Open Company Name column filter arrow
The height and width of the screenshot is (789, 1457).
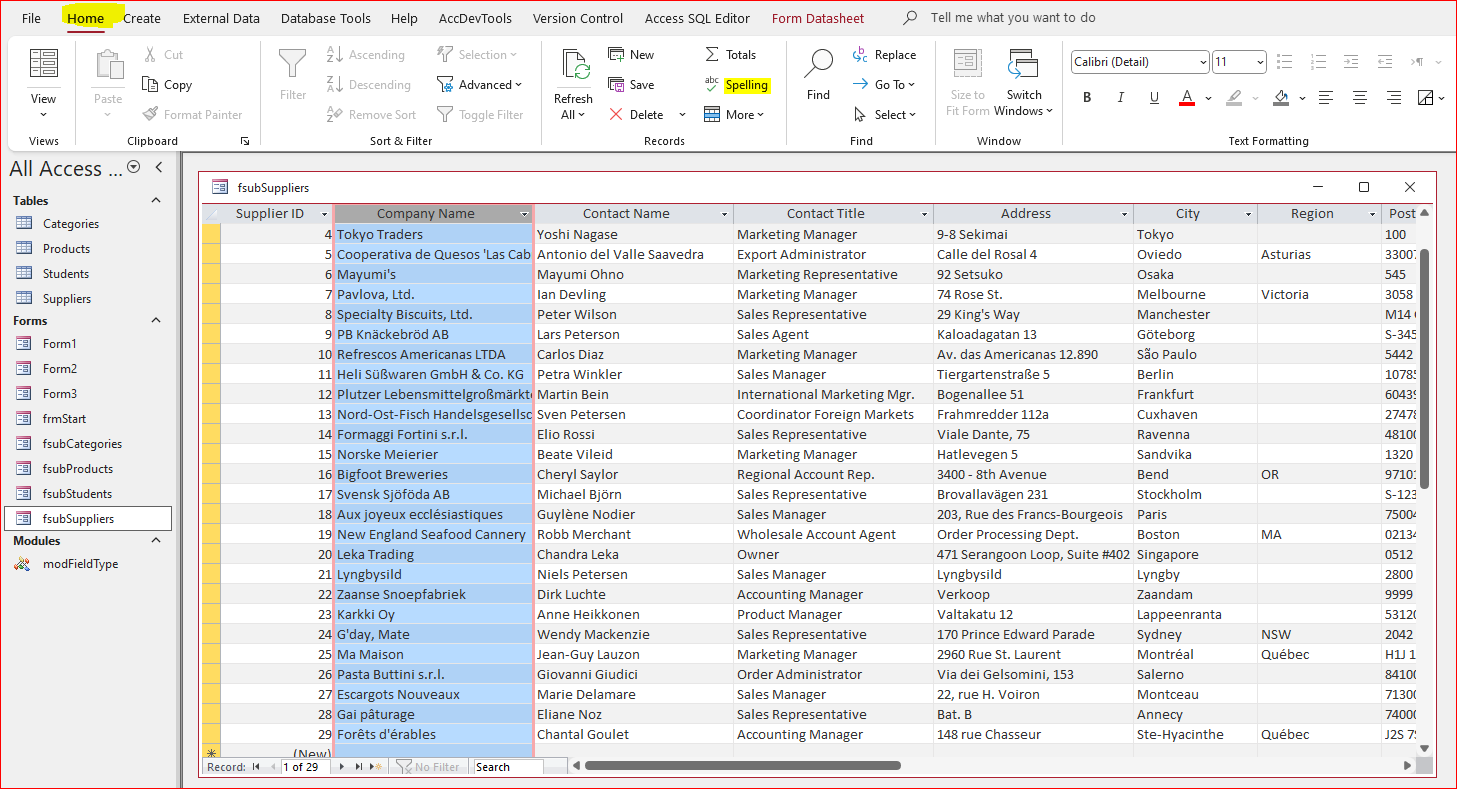[x=524, y=214]
